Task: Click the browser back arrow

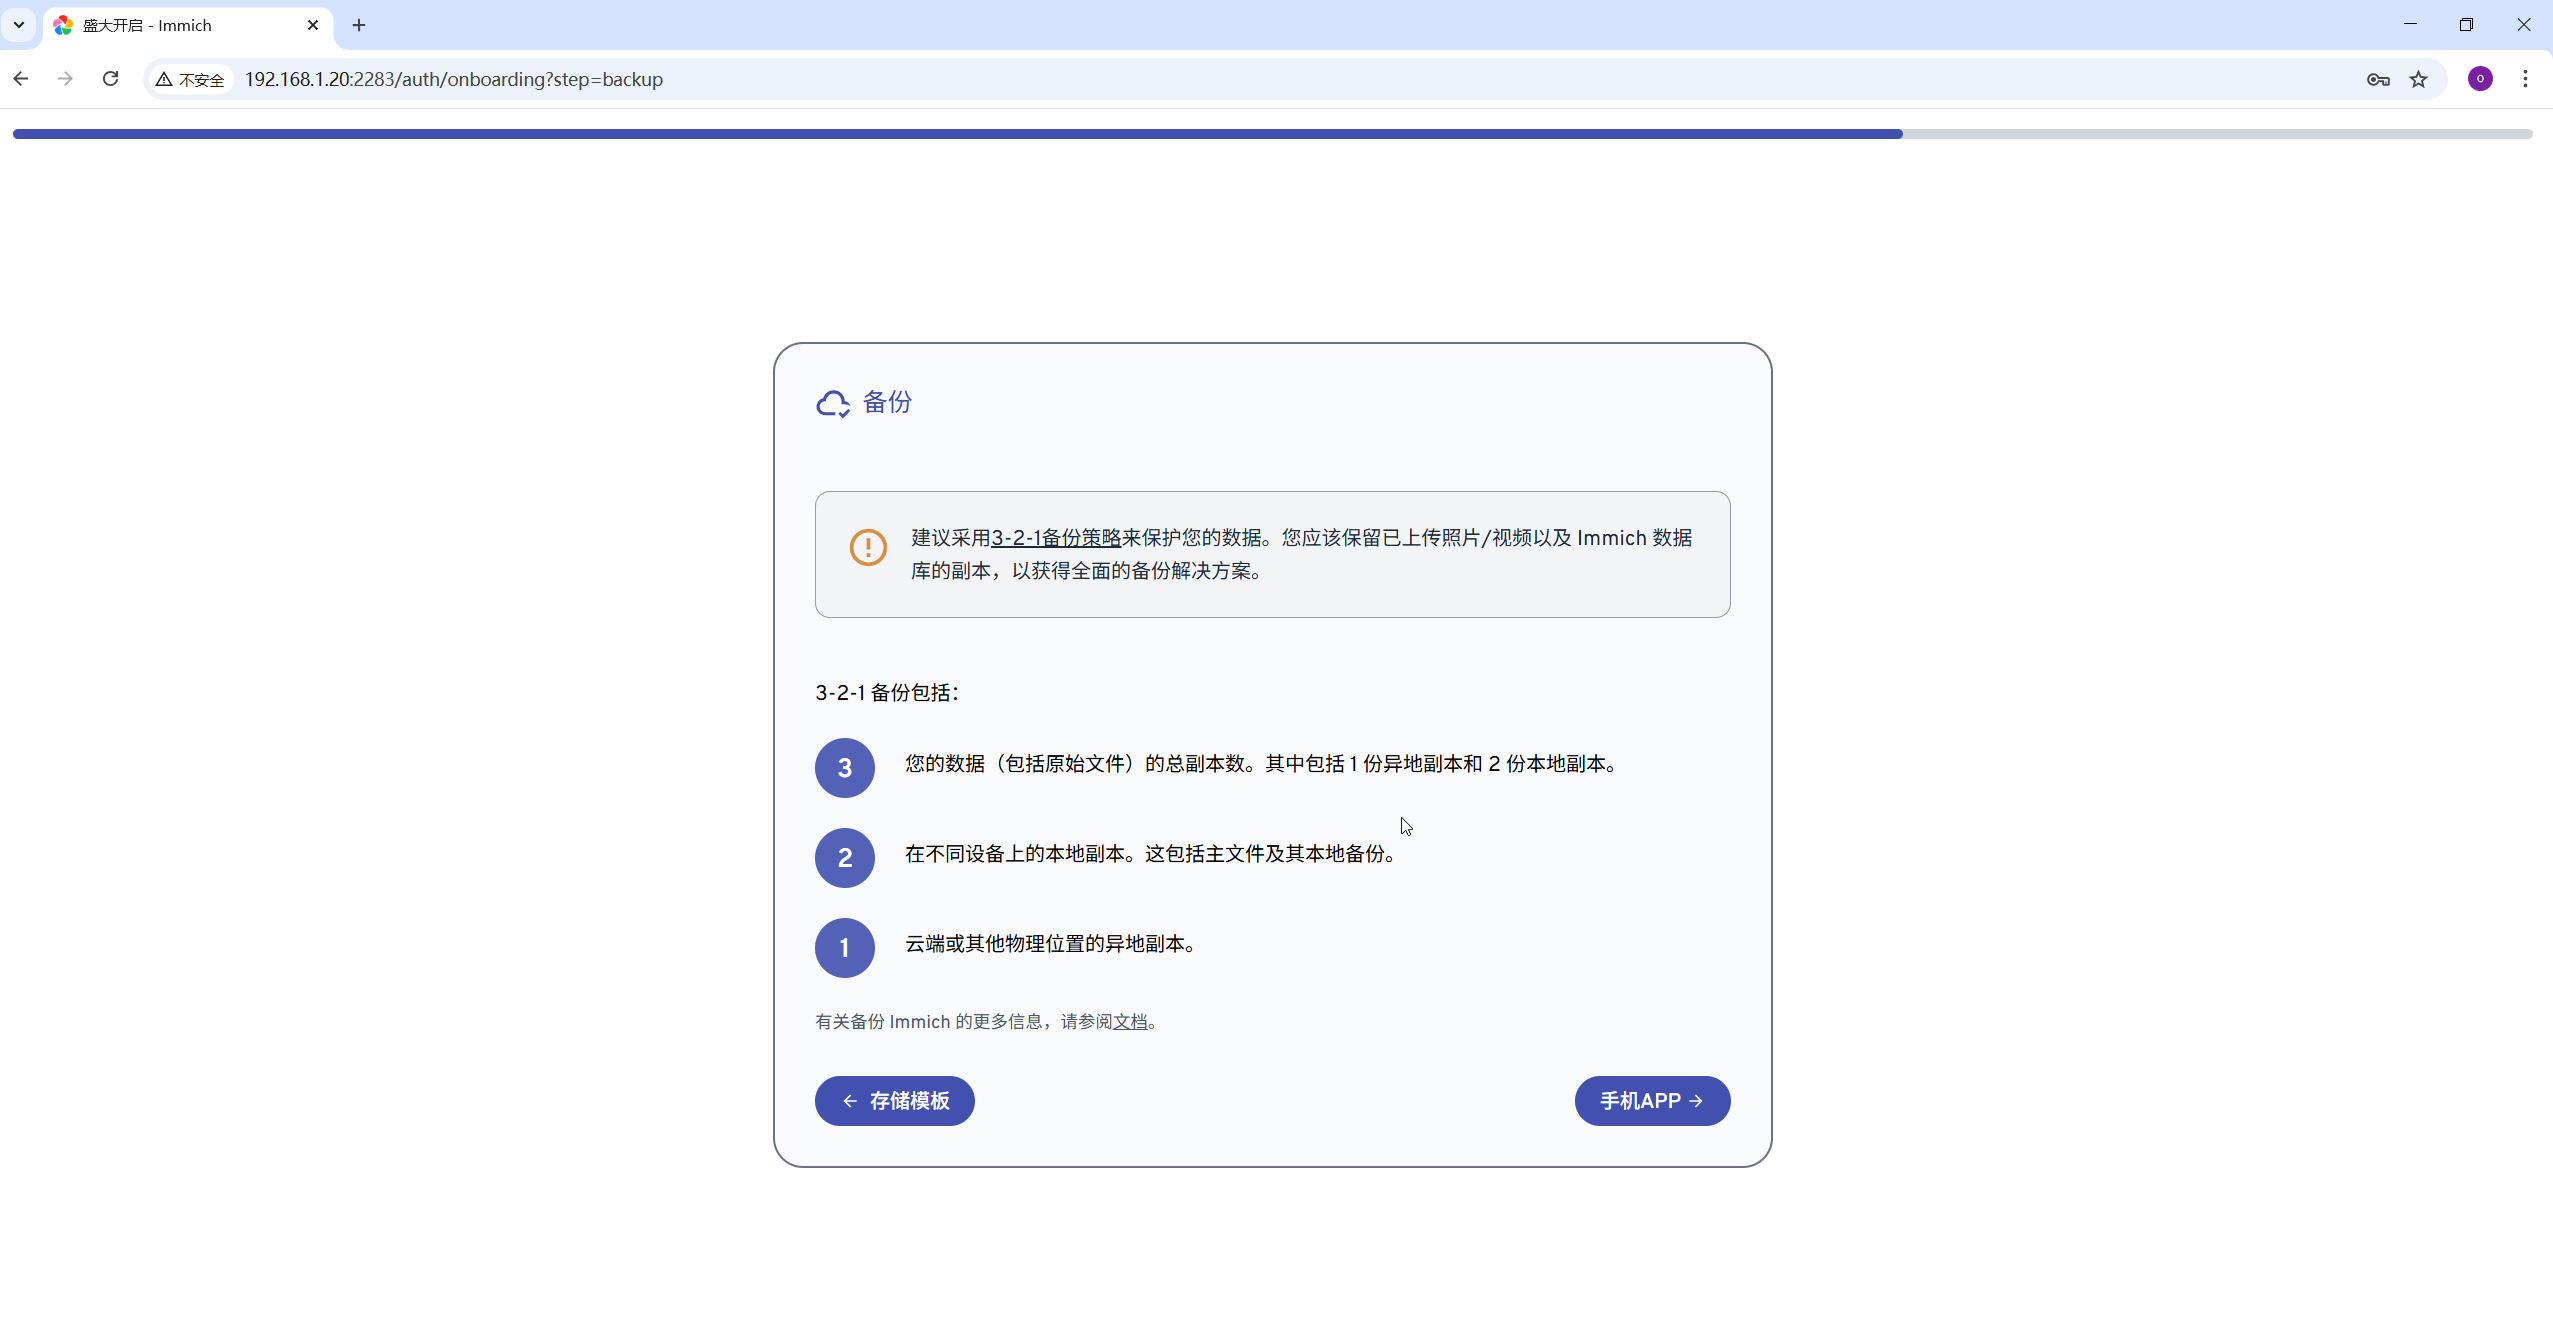Action: tap(21, 79)
